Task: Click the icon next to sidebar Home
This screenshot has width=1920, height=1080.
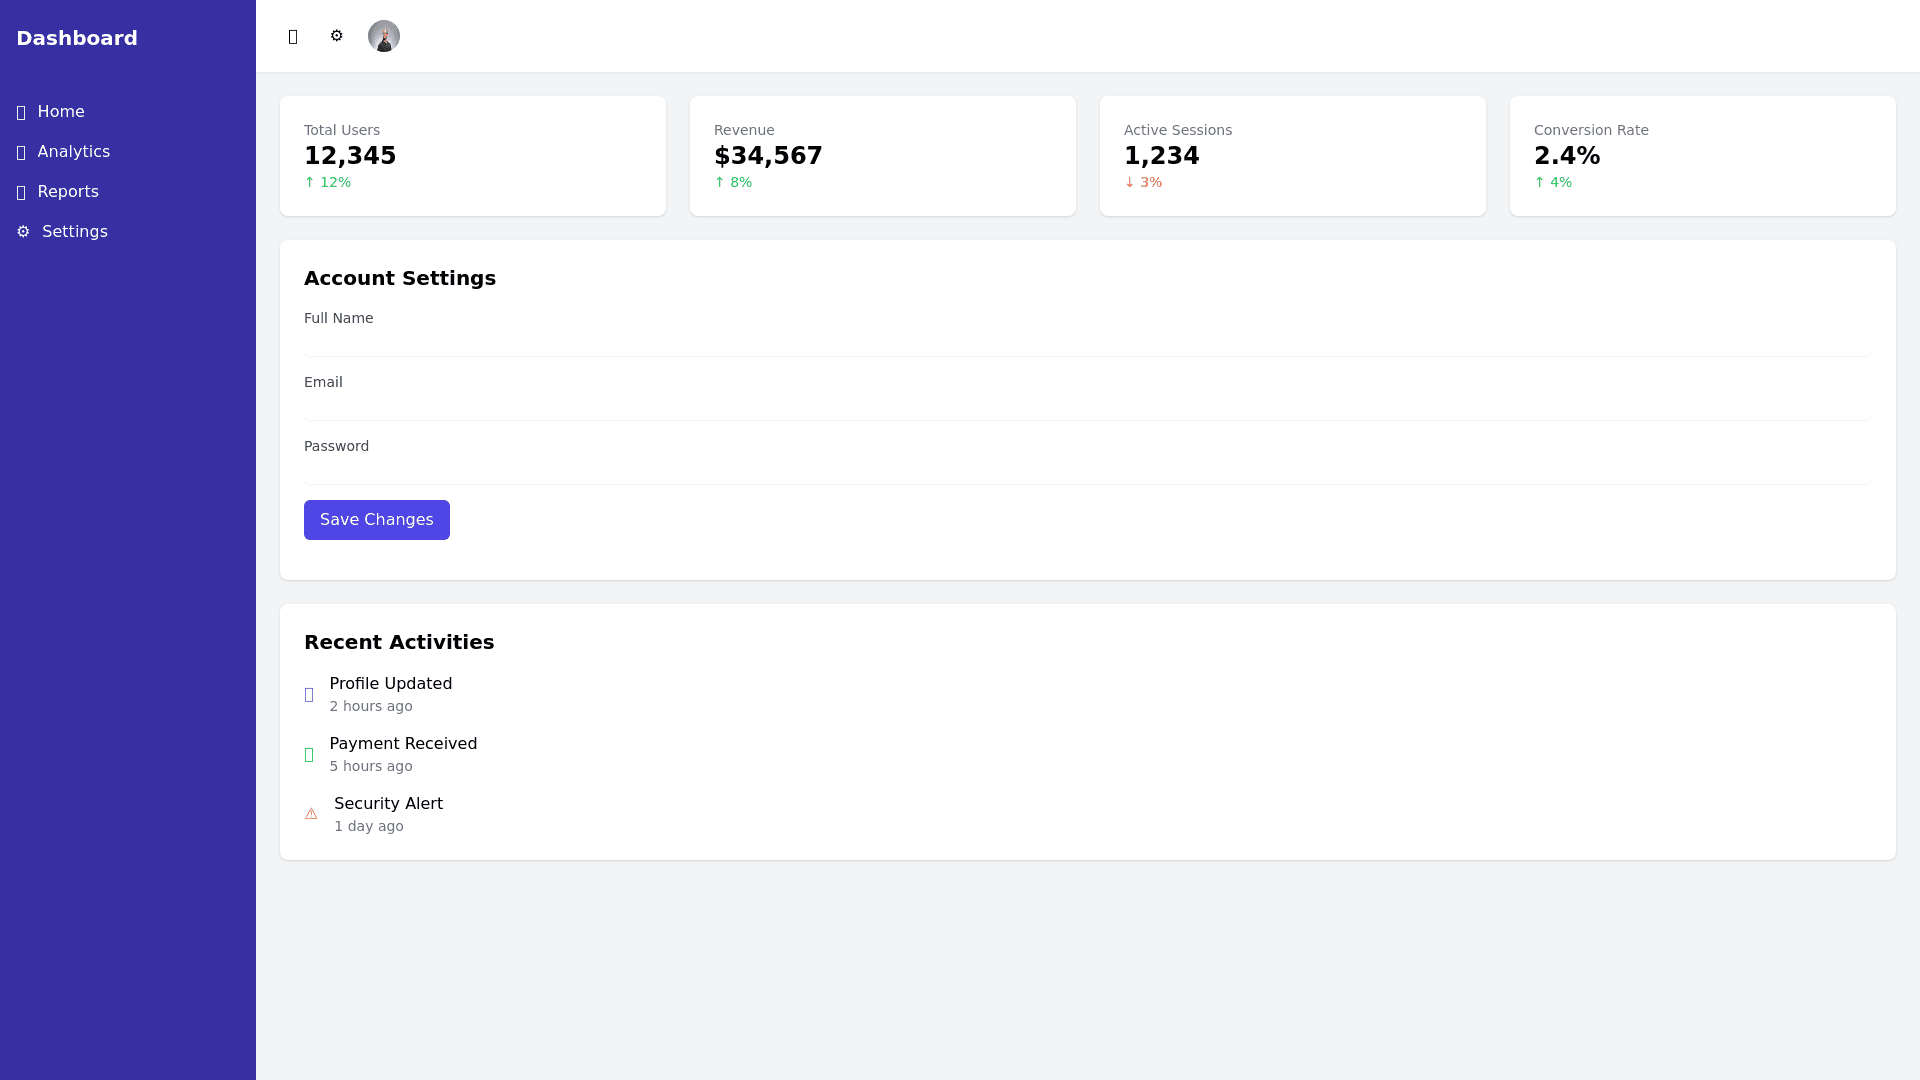Action: click(21, 112)
